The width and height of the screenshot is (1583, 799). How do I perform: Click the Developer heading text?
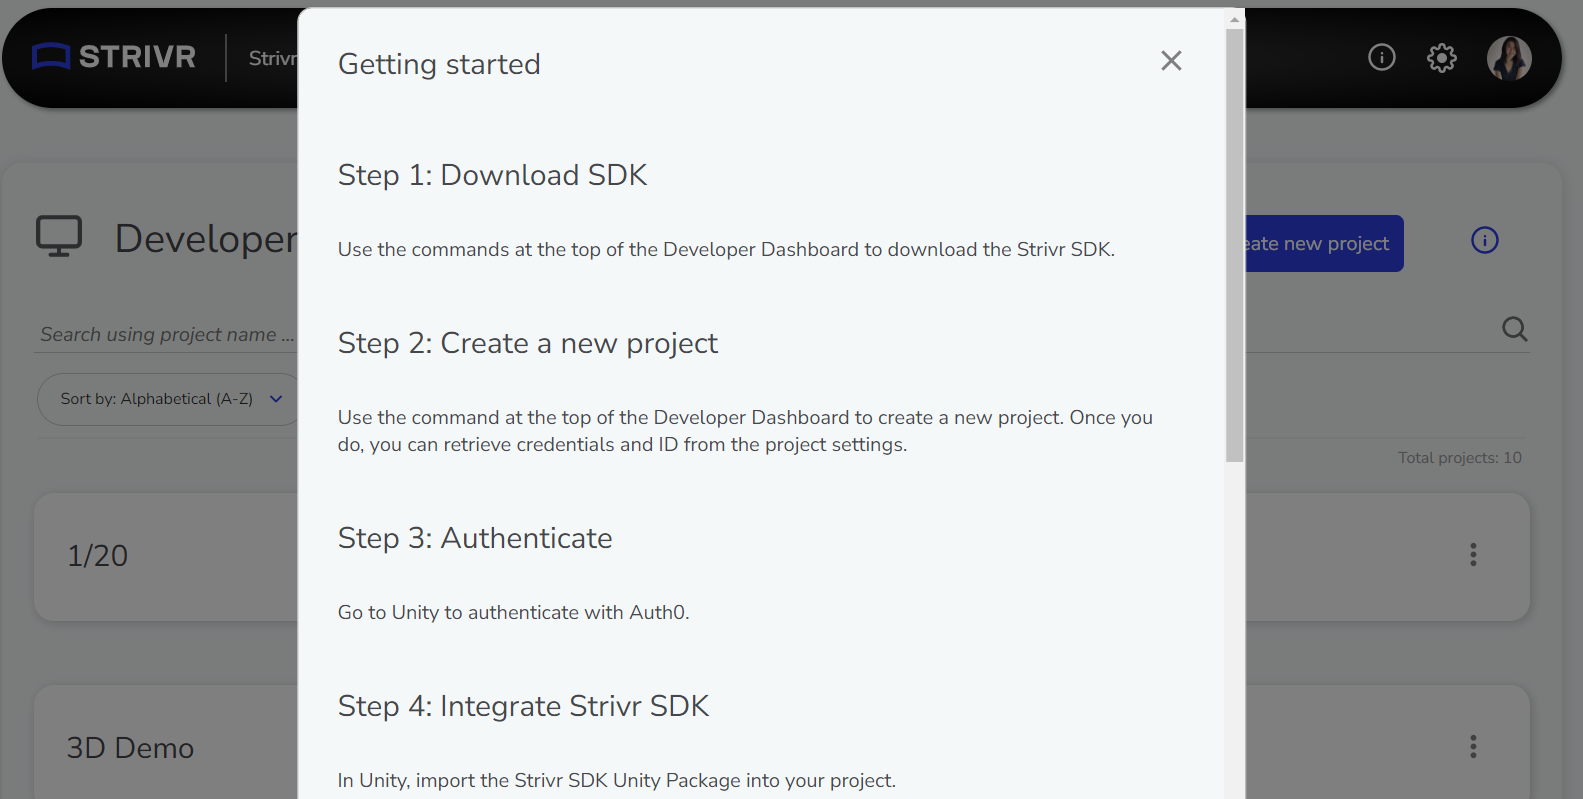click(206, 239)
